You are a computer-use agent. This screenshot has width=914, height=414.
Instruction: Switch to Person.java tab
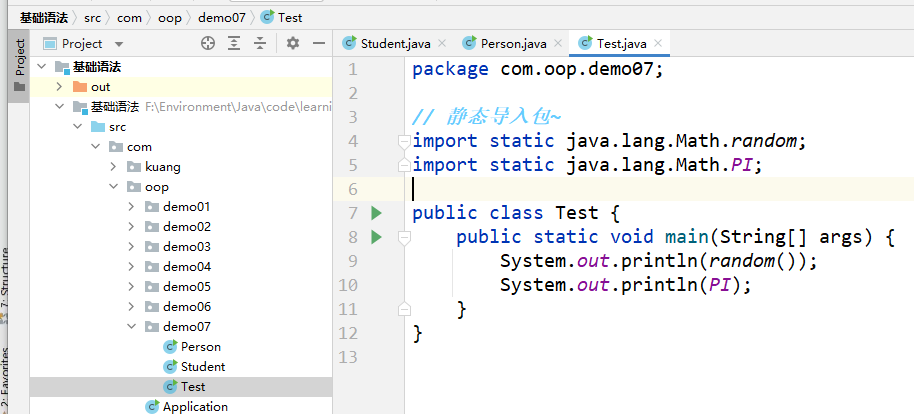tap(513, 43)
